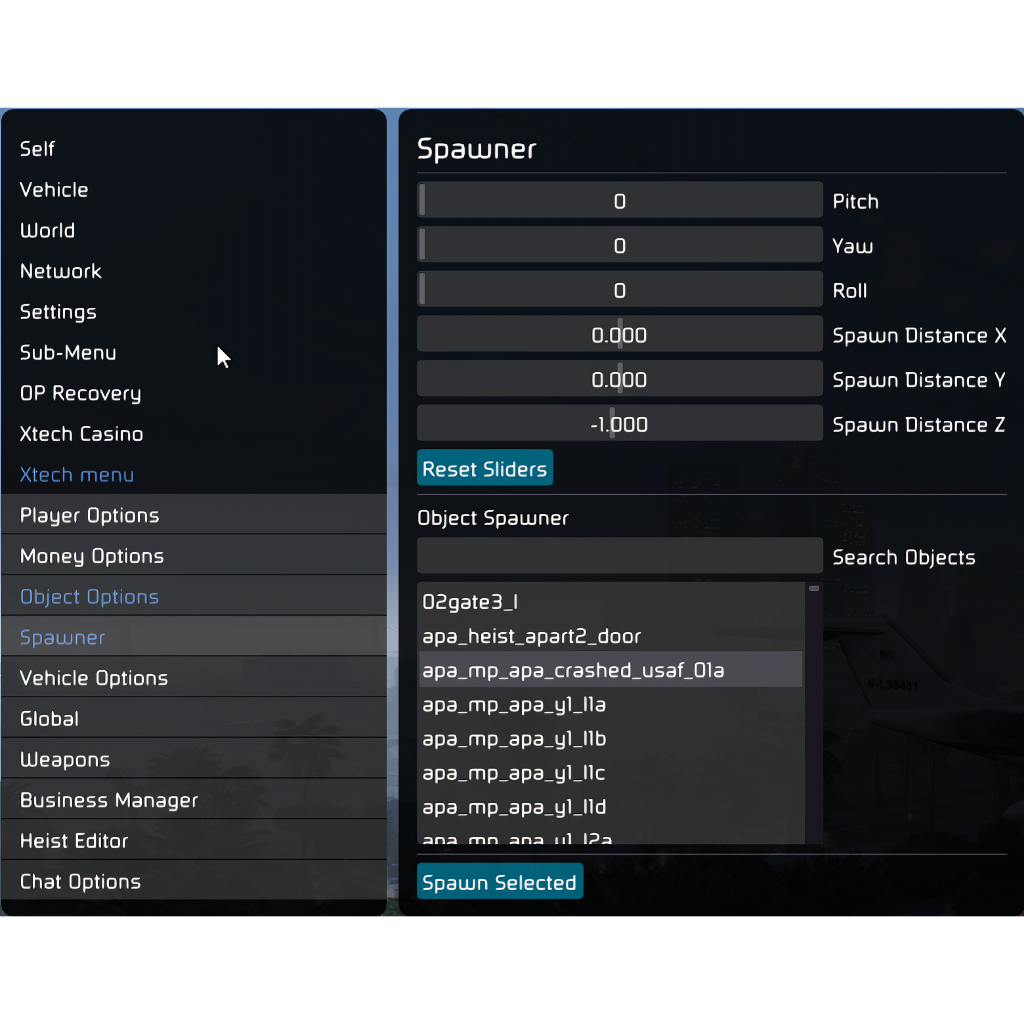Image resolution: width=1024 pixels, height=1024 pixels.
Task: Click the Spawn Distance Z slider
Action: (x=619, y=425)
